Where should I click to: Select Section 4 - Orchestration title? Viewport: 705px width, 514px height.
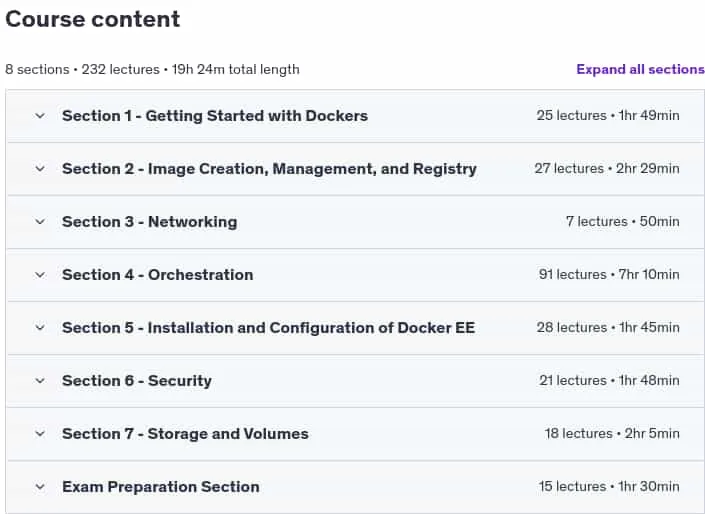click(x=157, y=275)
